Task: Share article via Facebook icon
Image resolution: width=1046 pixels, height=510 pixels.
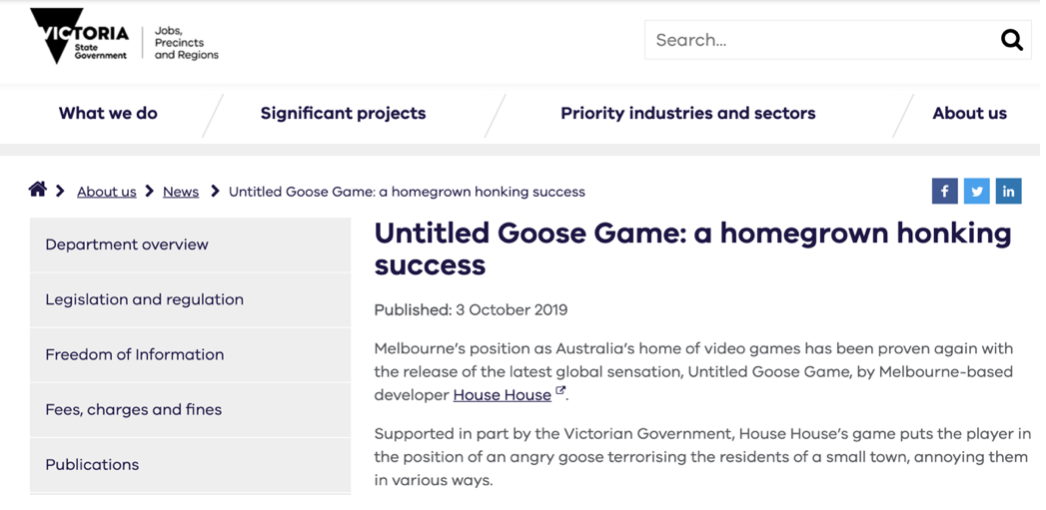Action: pyautogui.click(x=945, y=191)
